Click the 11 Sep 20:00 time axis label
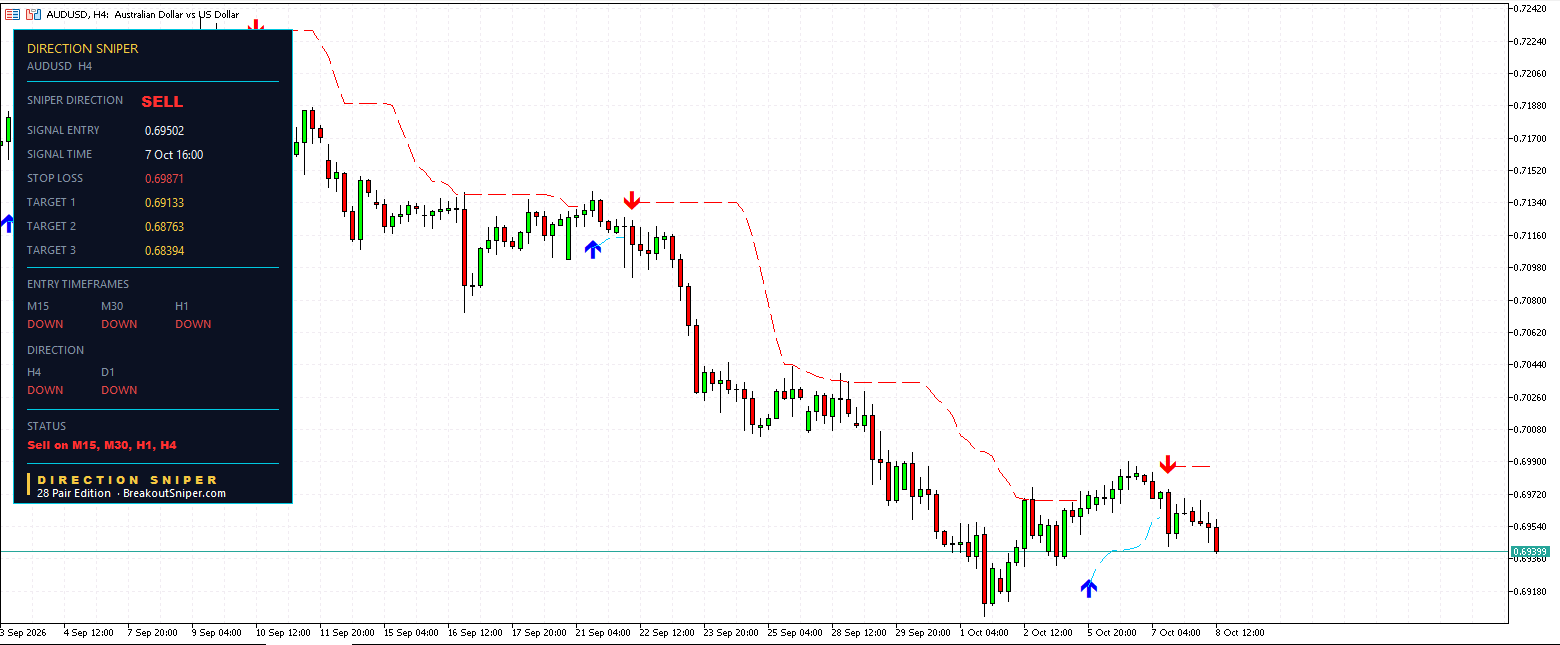 (x=347, y=633)
